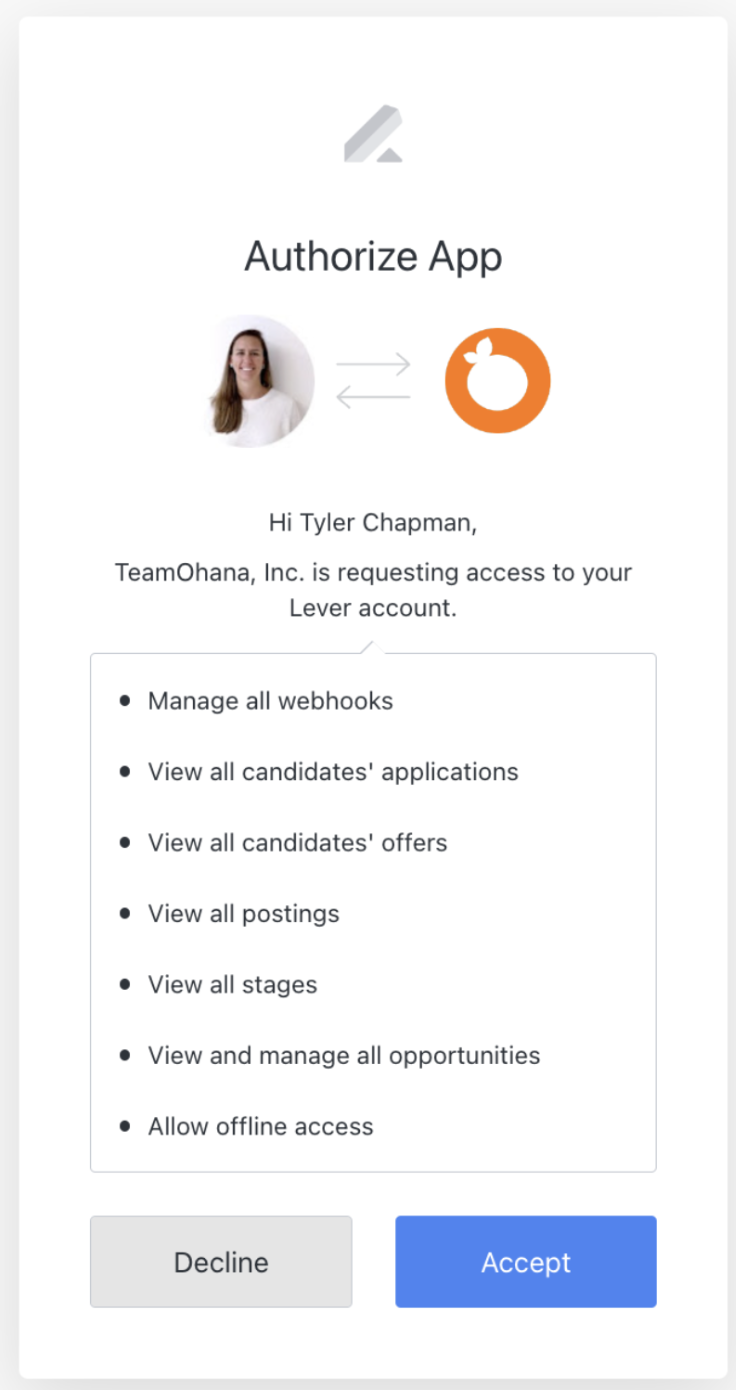Click the greeting text Hi Tyler Chapman
Viewport: 736px width, 1390px height.
pyautogui.click(x=373, y=522)
